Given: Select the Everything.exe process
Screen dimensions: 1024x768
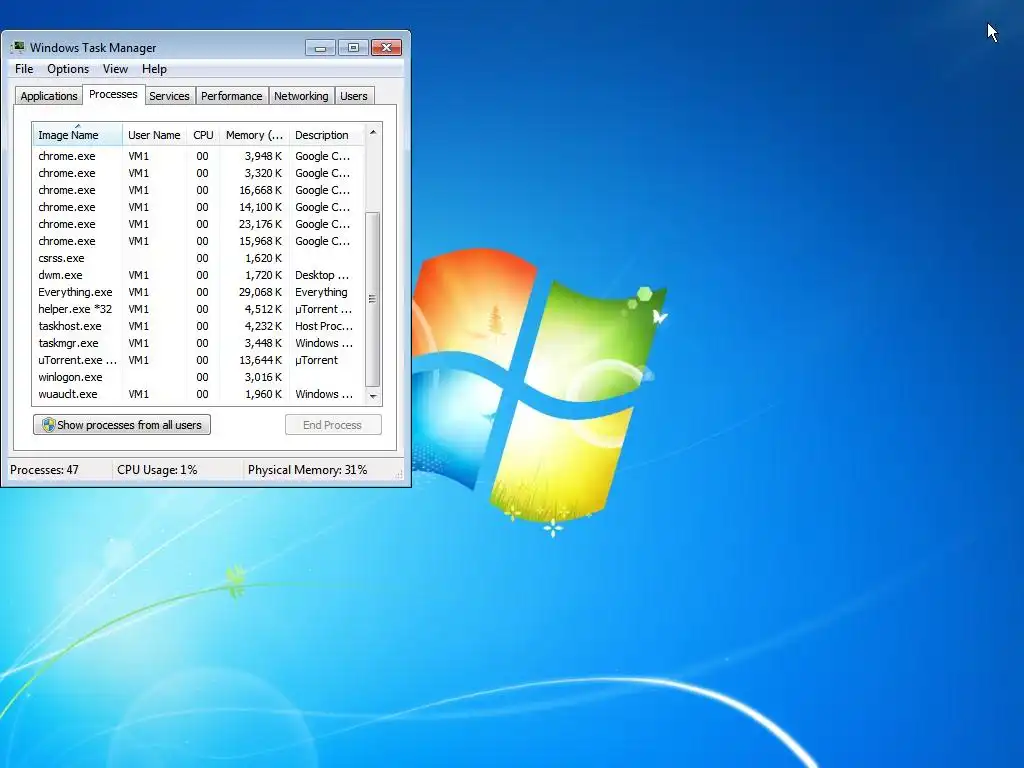Looking at the screenshot, I should pyautogui.click(x=198, y=292).
